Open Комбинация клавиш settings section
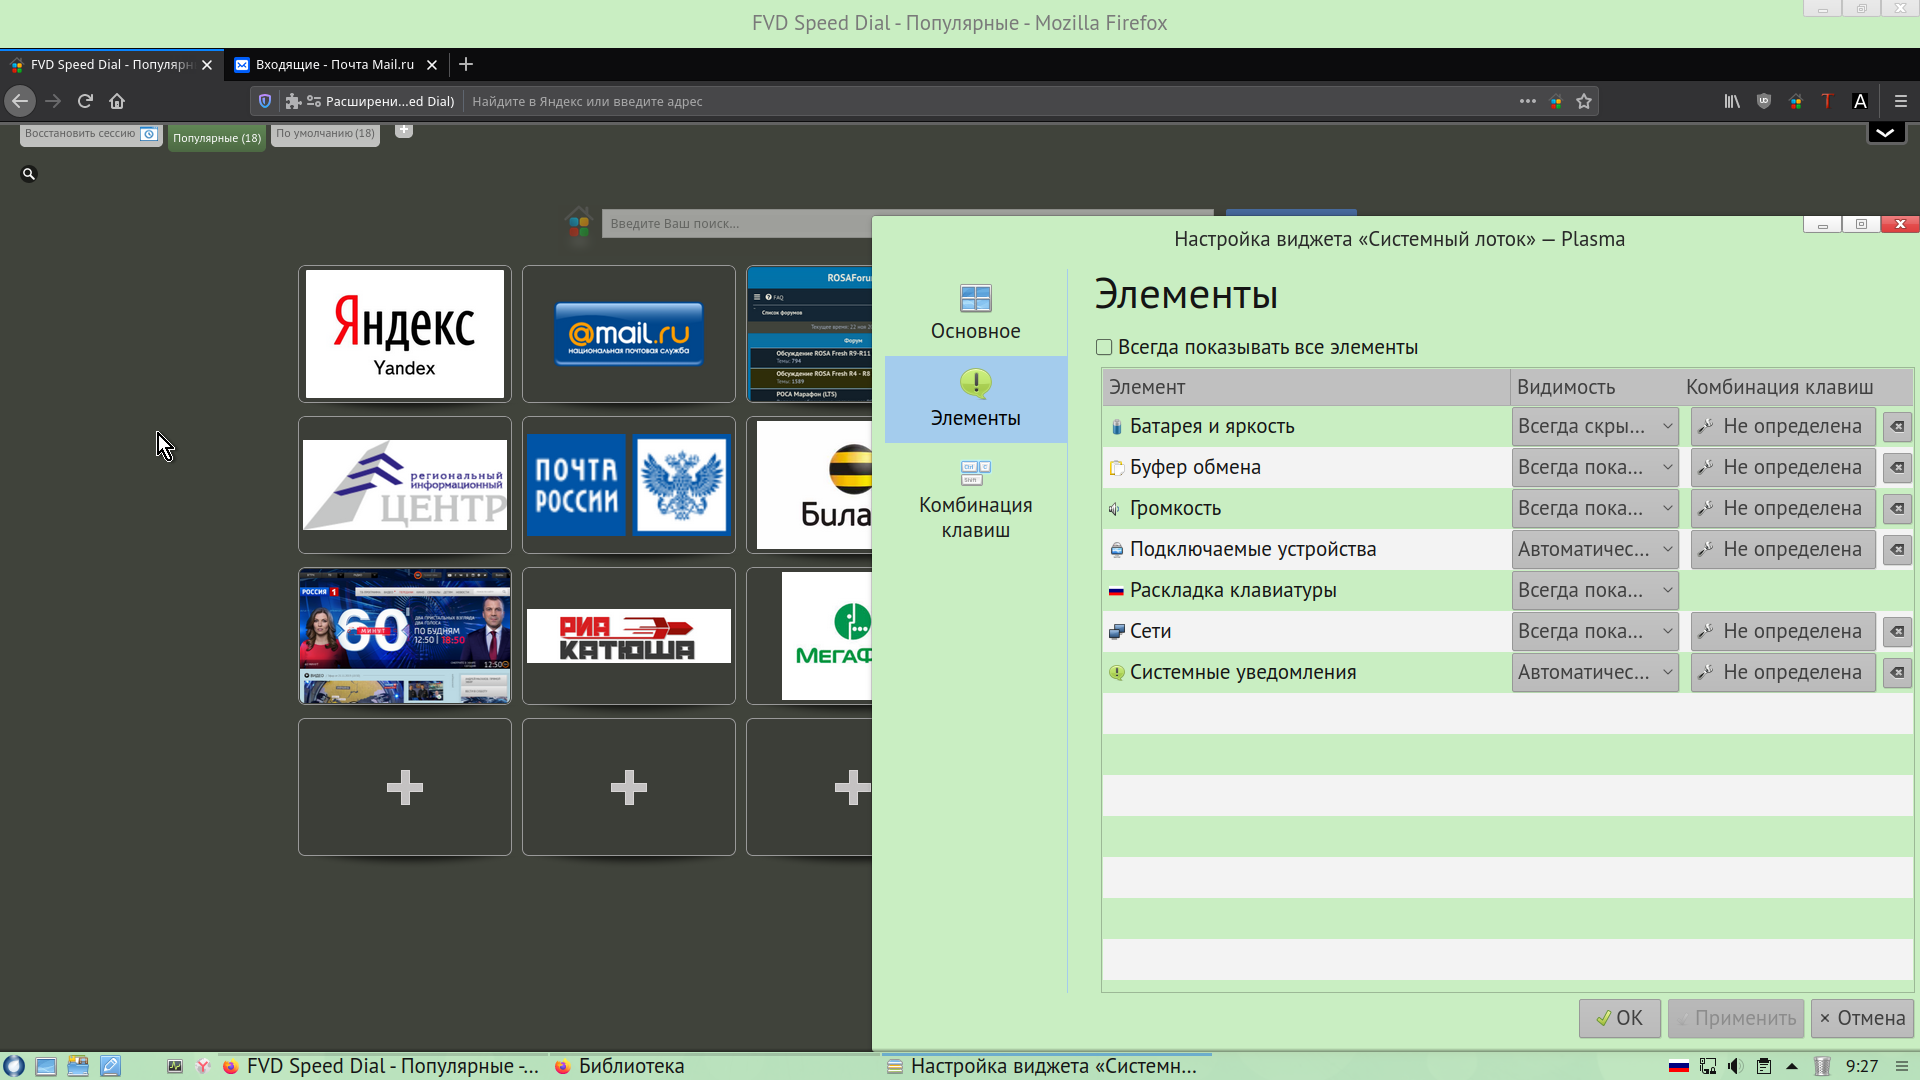 click(x=975, y=500)
